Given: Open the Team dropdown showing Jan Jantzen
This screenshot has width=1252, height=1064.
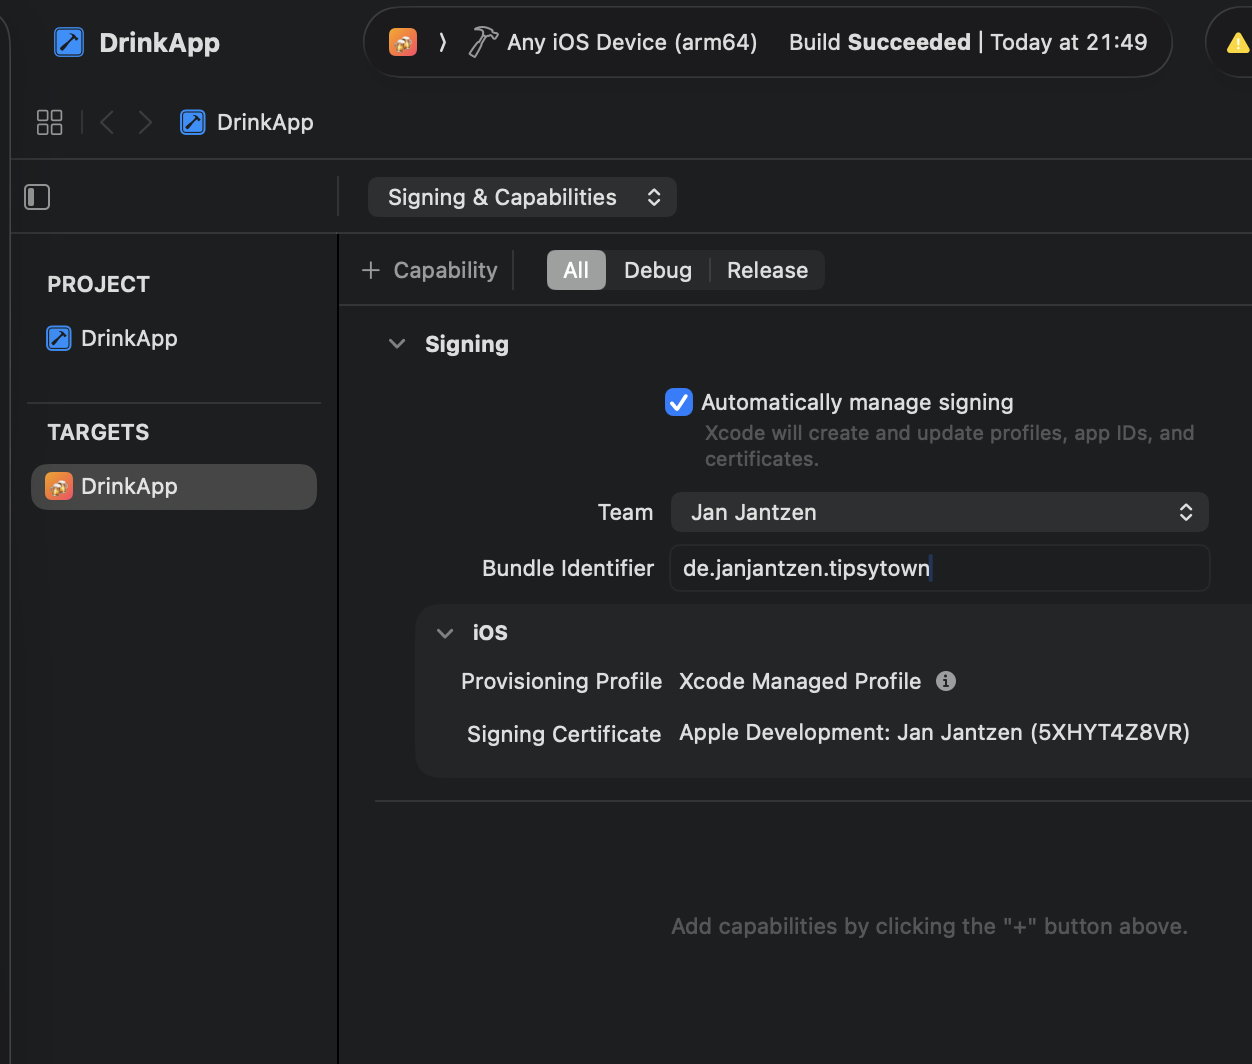Looking at the screenshot, I should (x=939, y=512).
